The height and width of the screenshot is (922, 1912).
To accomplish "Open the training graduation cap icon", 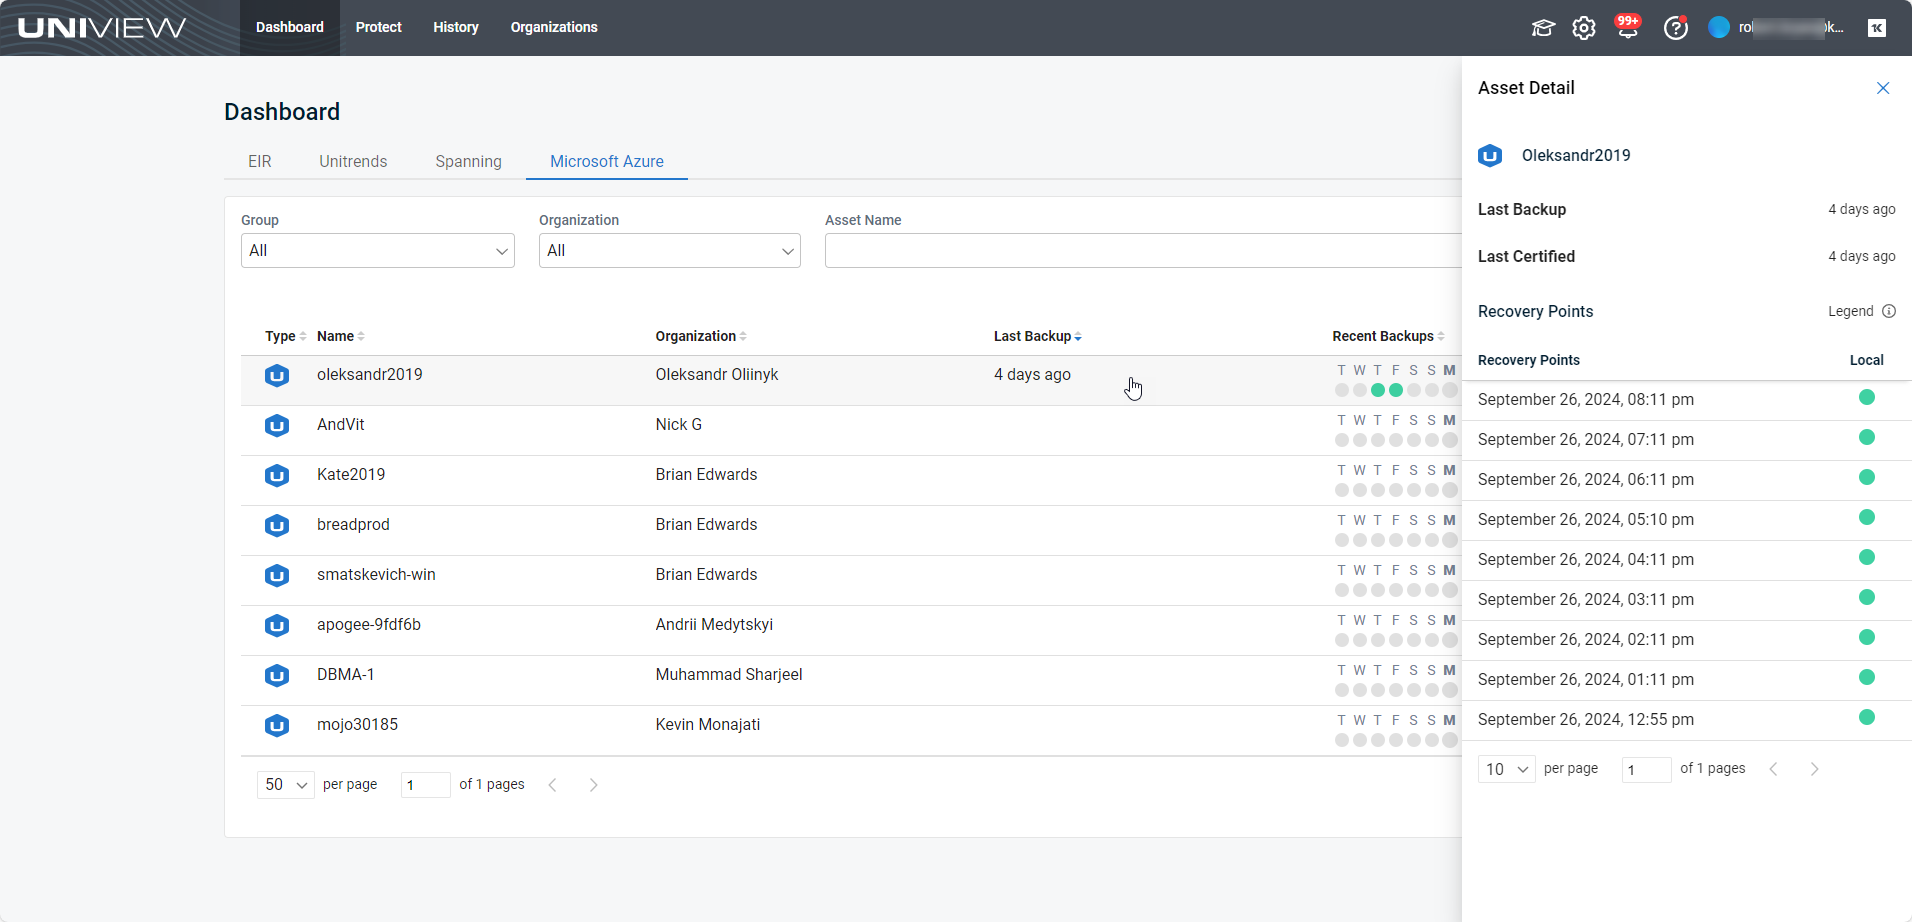I will 1543,28.
